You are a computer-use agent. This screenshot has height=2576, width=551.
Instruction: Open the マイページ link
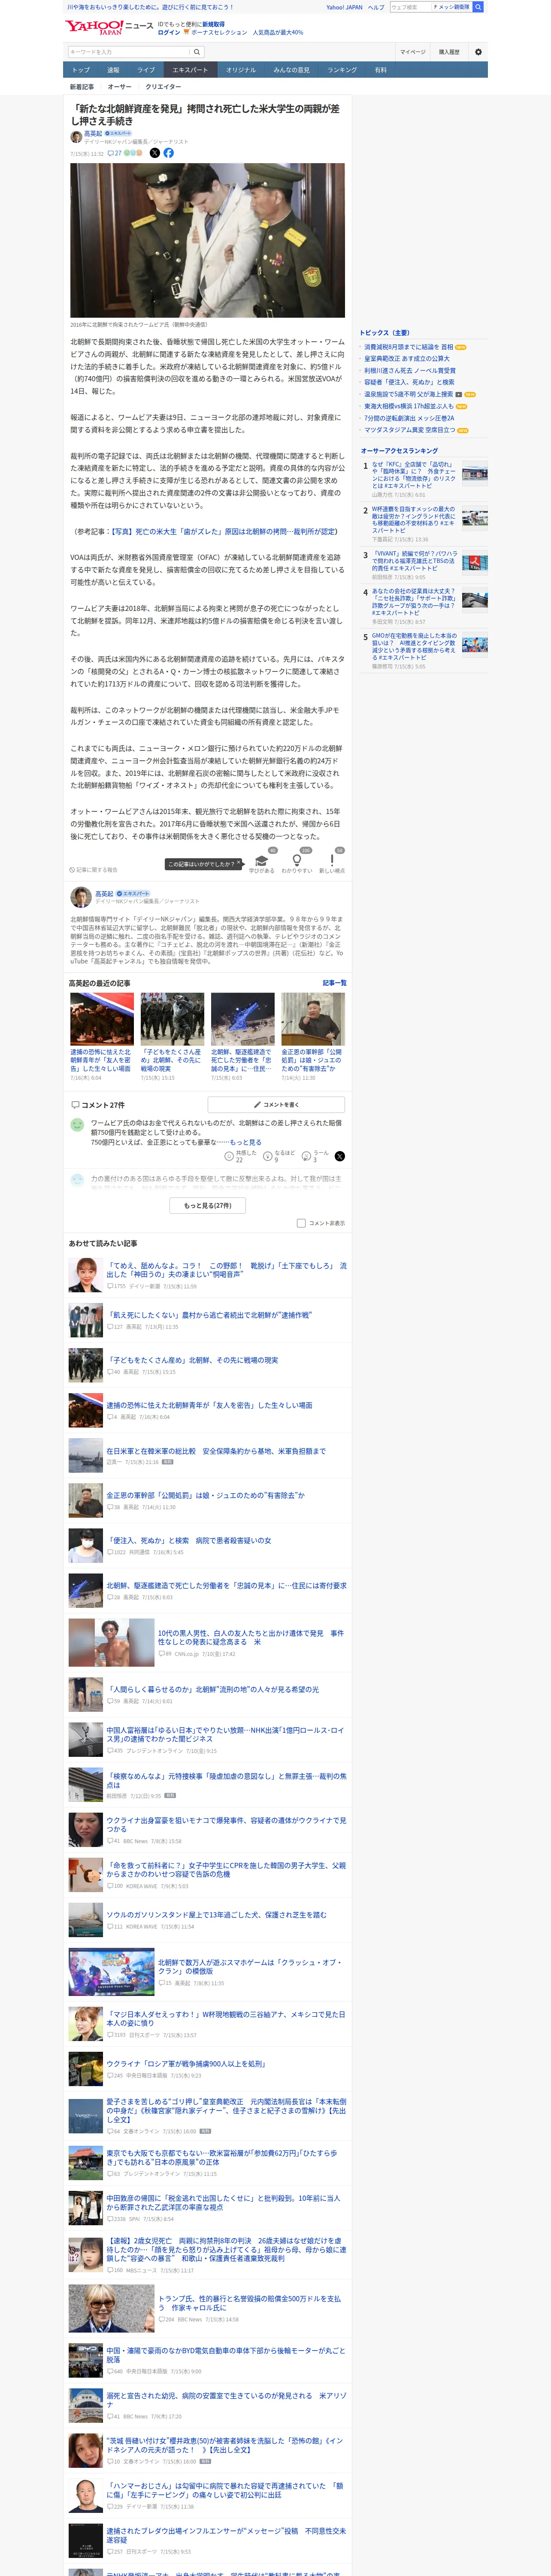point(412,52)
